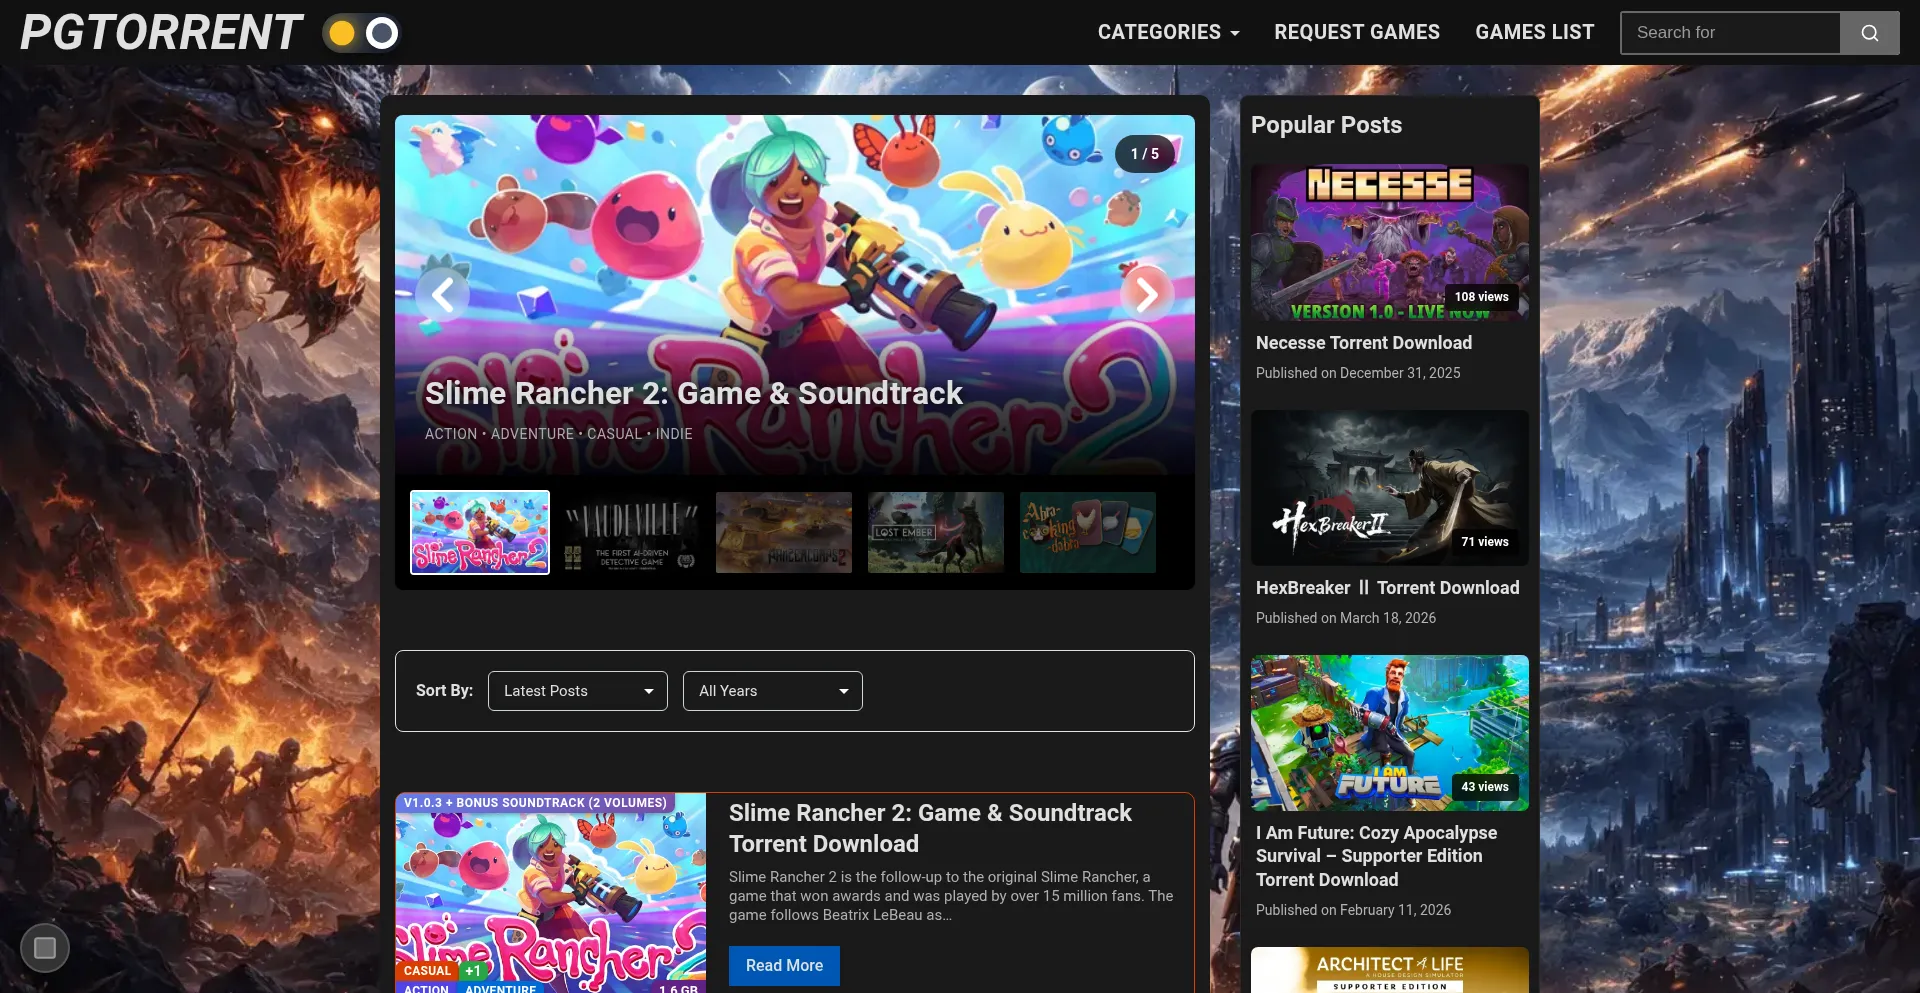Expand the 'All Years' filter dropdown
Image resolution: width=1920 pixels, height=993 pixels.
click(x=773, y=691)
